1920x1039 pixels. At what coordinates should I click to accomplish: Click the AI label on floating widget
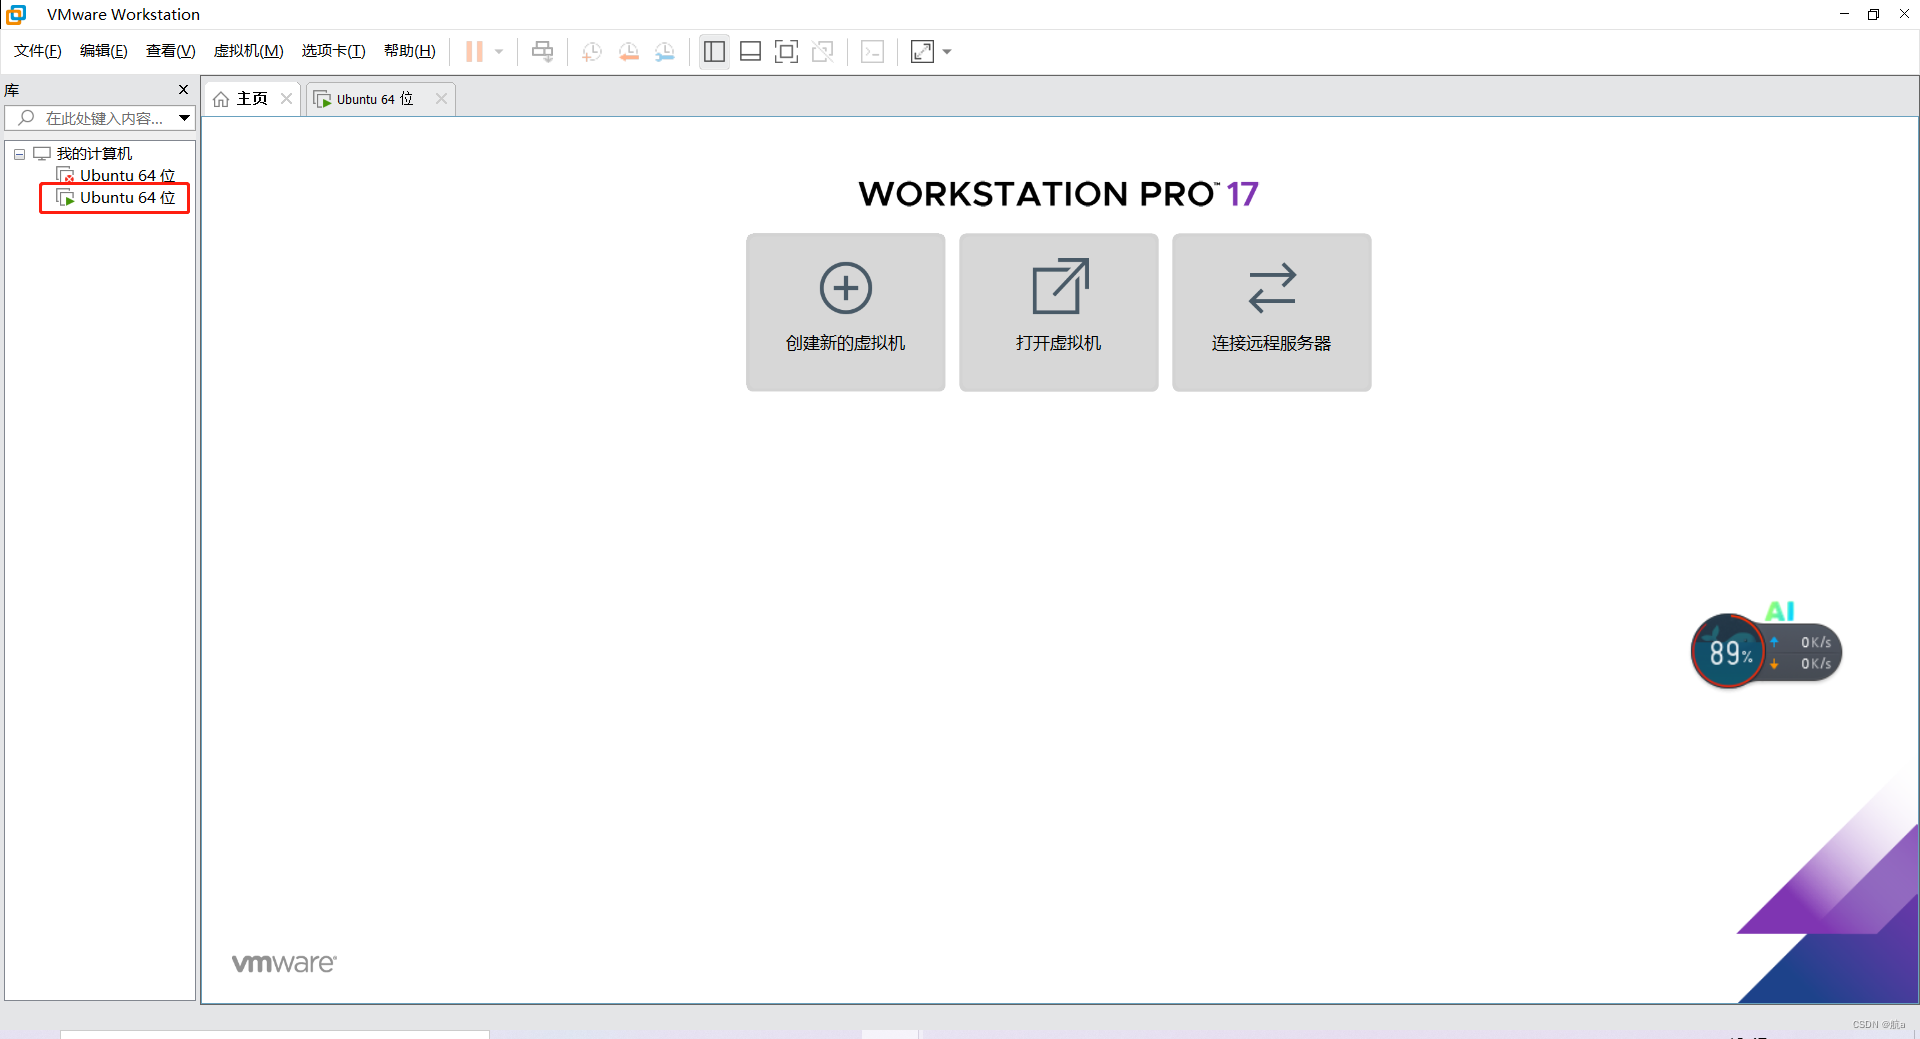(1780, 611)
